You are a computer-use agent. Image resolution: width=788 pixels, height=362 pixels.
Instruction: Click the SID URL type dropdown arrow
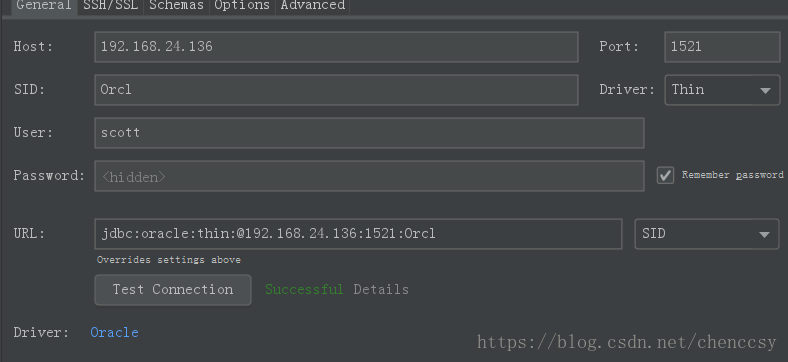coord(764,235)
